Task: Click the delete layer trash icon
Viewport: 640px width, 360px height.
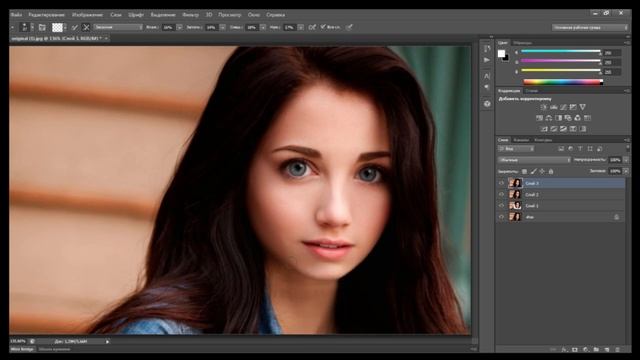Action: [617, 350]
